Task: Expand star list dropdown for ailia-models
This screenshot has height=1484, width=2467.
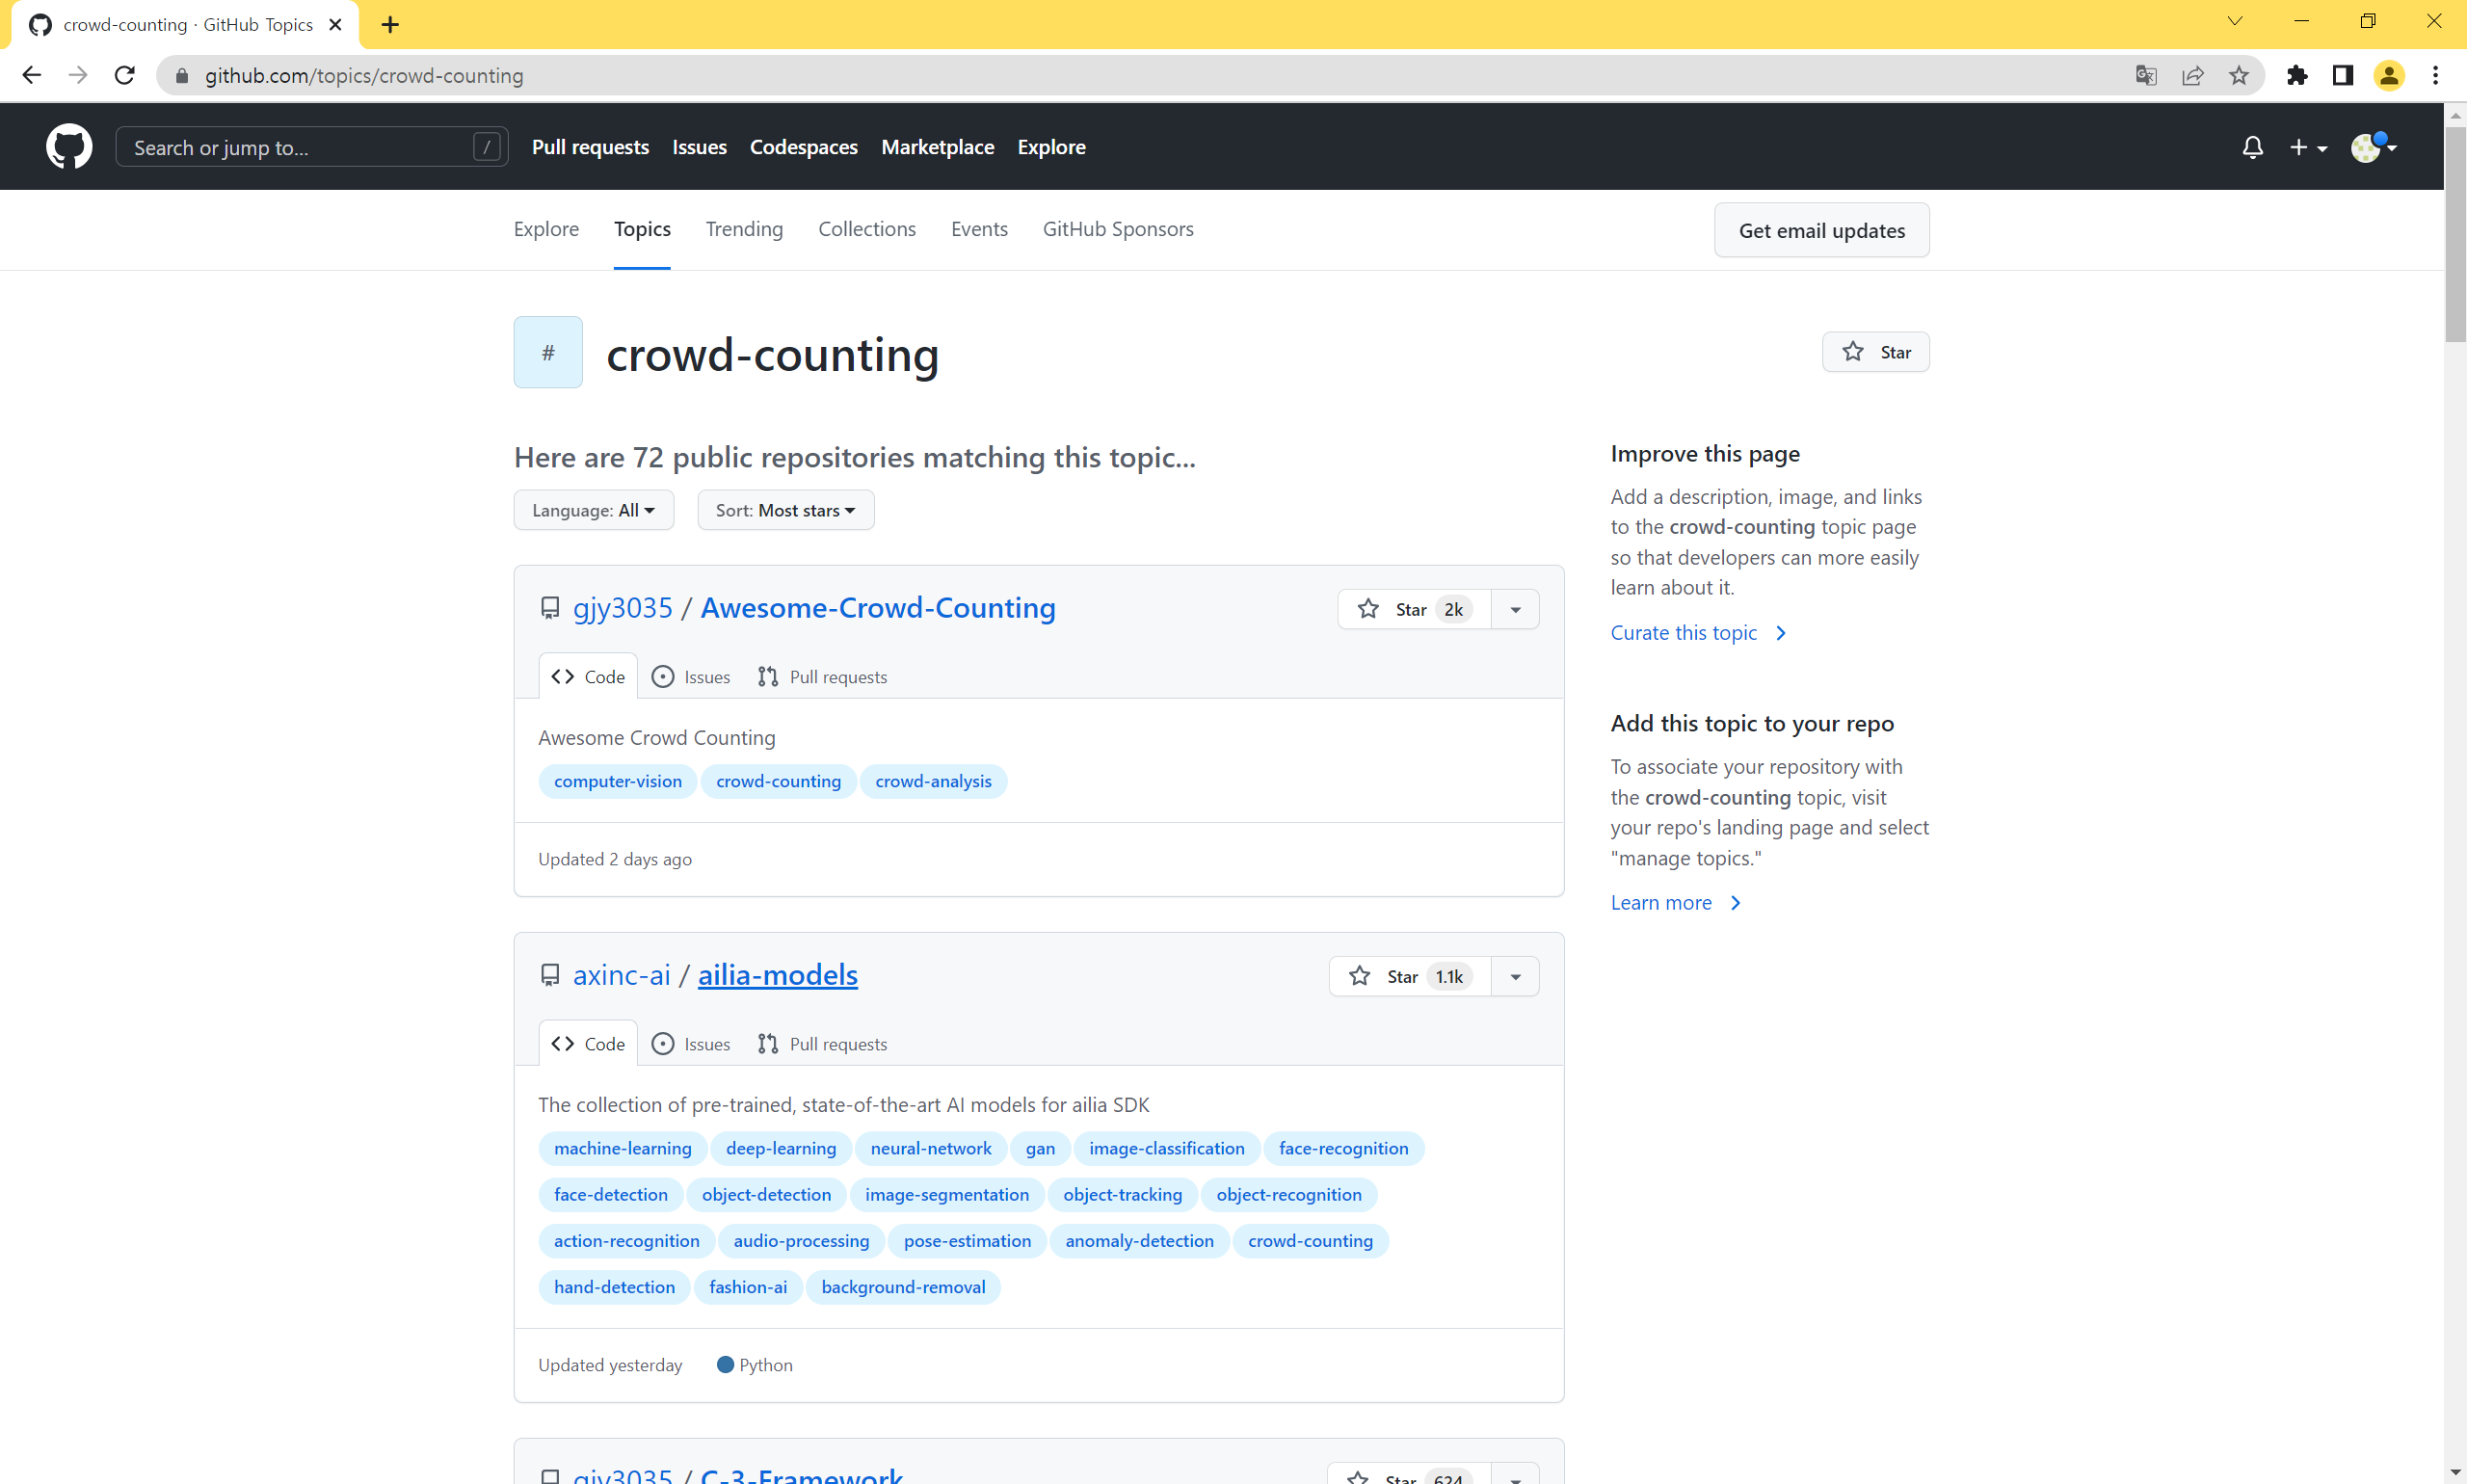Action: click(1515, 976)
